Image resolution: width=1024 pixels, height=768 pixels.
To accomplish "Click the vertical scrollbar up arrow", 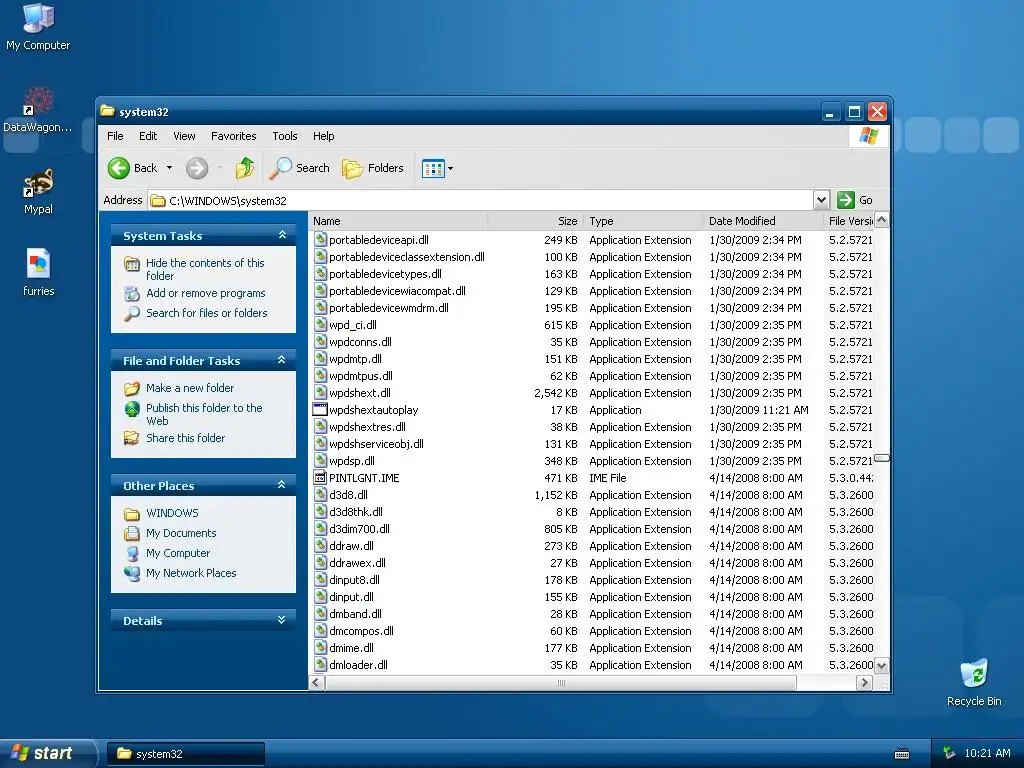I will click(x=881, y=220).
